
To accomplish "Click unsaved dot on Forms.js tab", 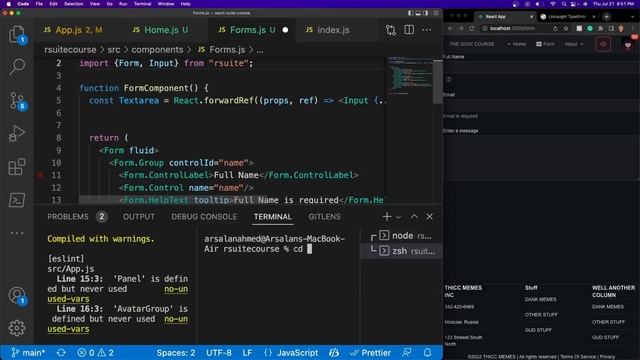I will click(x=285, y=30).
